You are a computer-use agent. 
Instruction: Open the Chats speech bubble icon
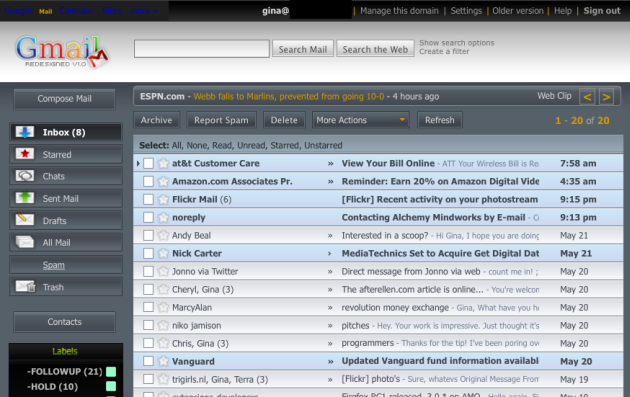click(25, 176)
